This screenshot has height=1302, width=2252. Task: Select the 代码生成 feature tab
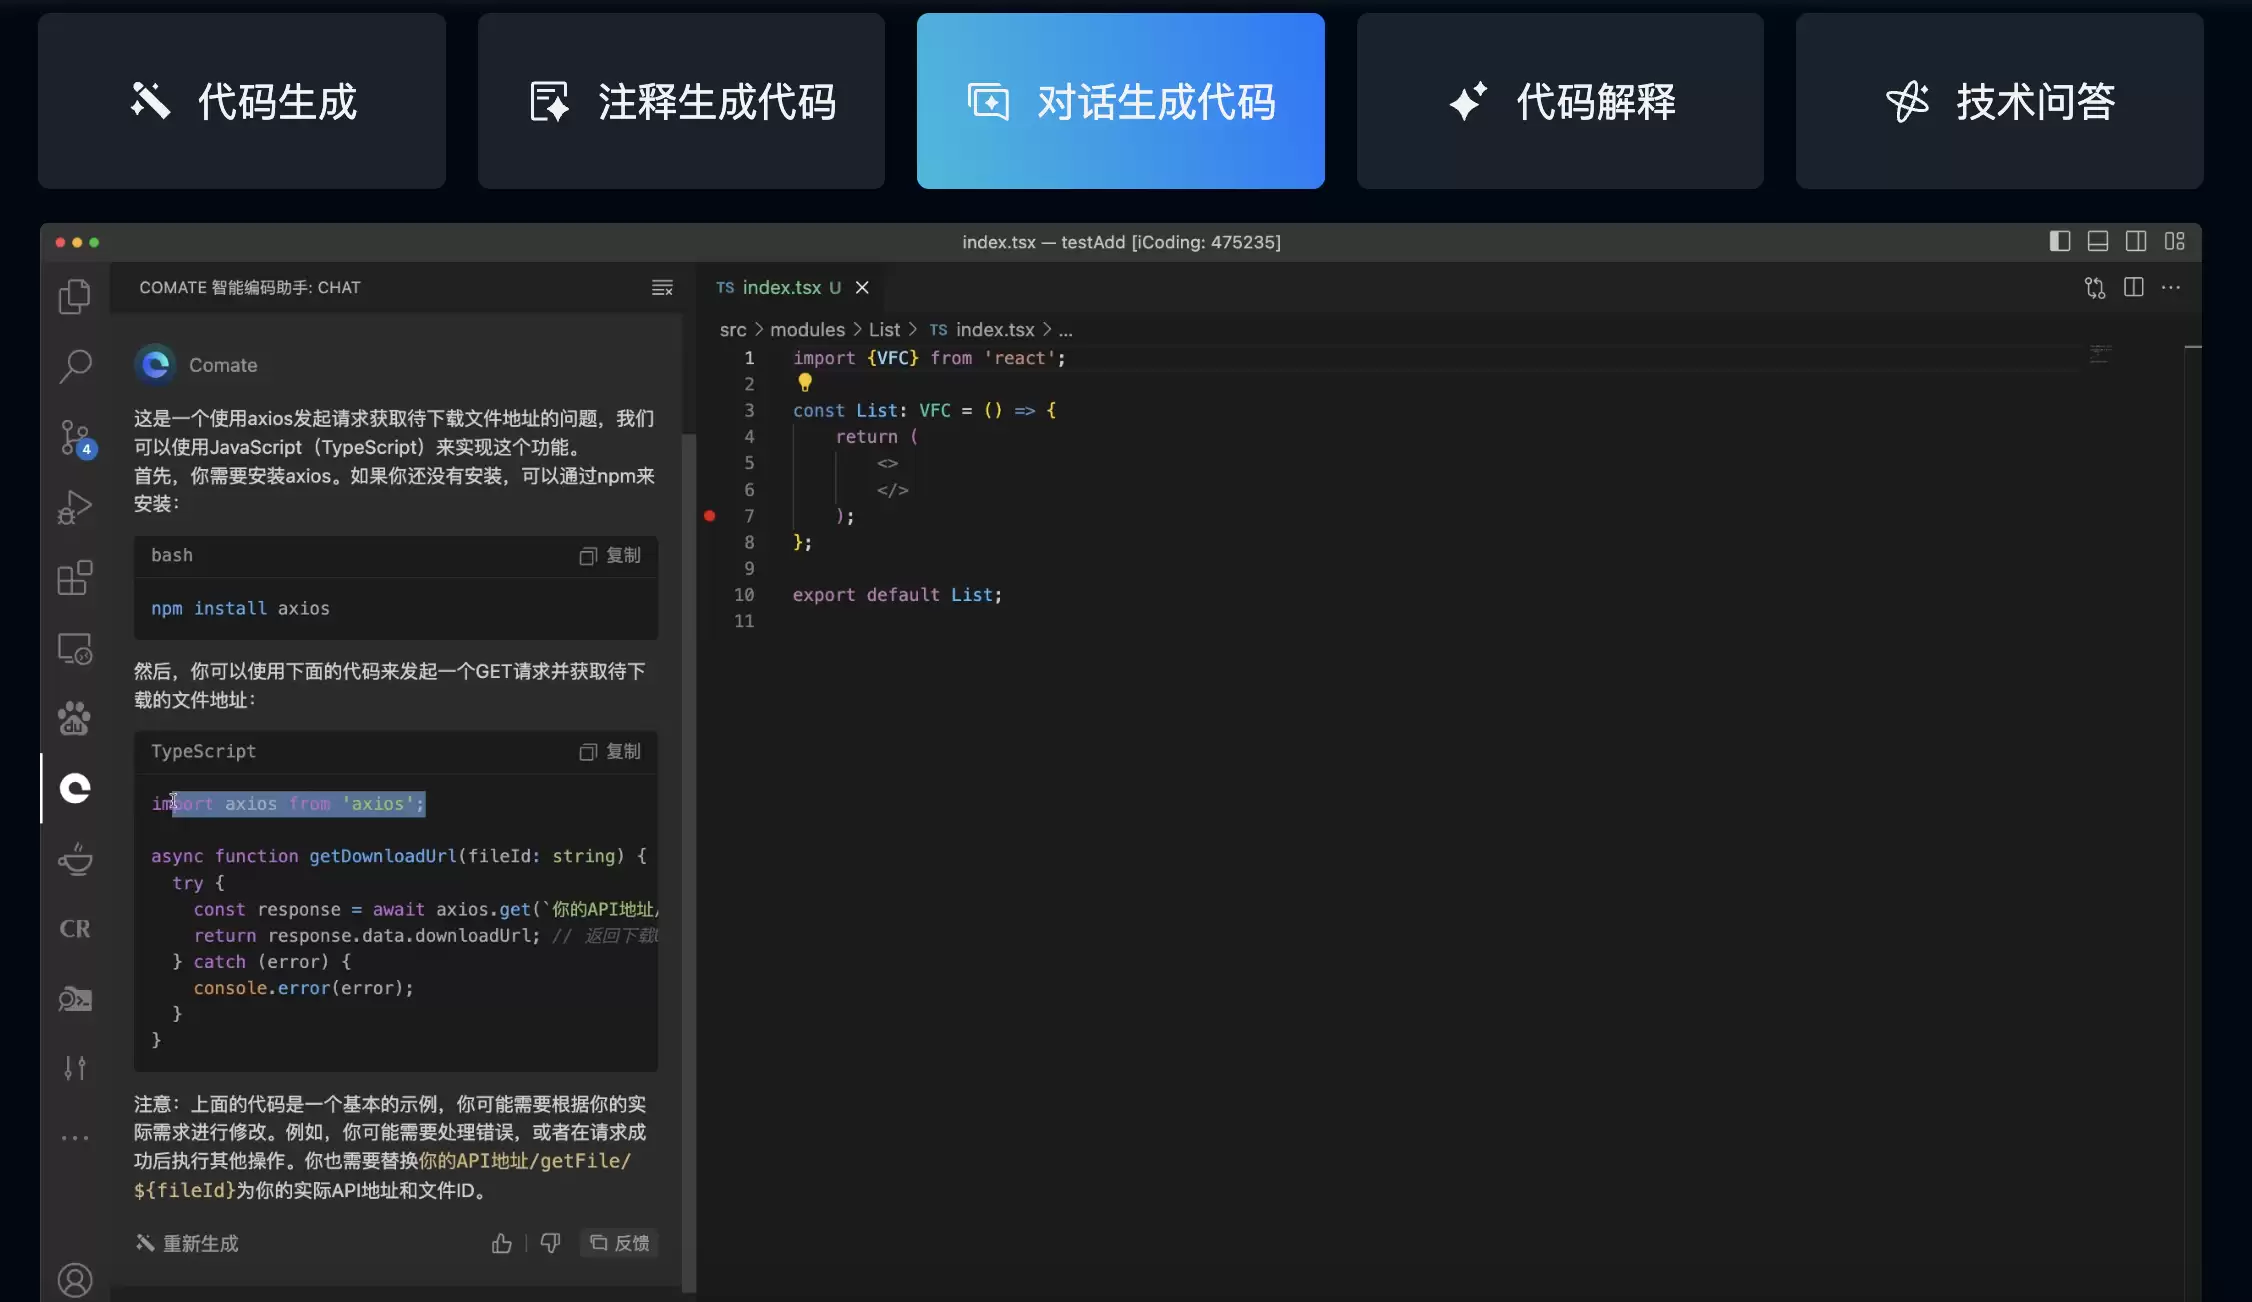pyautogui.click(x=242, y=101)
